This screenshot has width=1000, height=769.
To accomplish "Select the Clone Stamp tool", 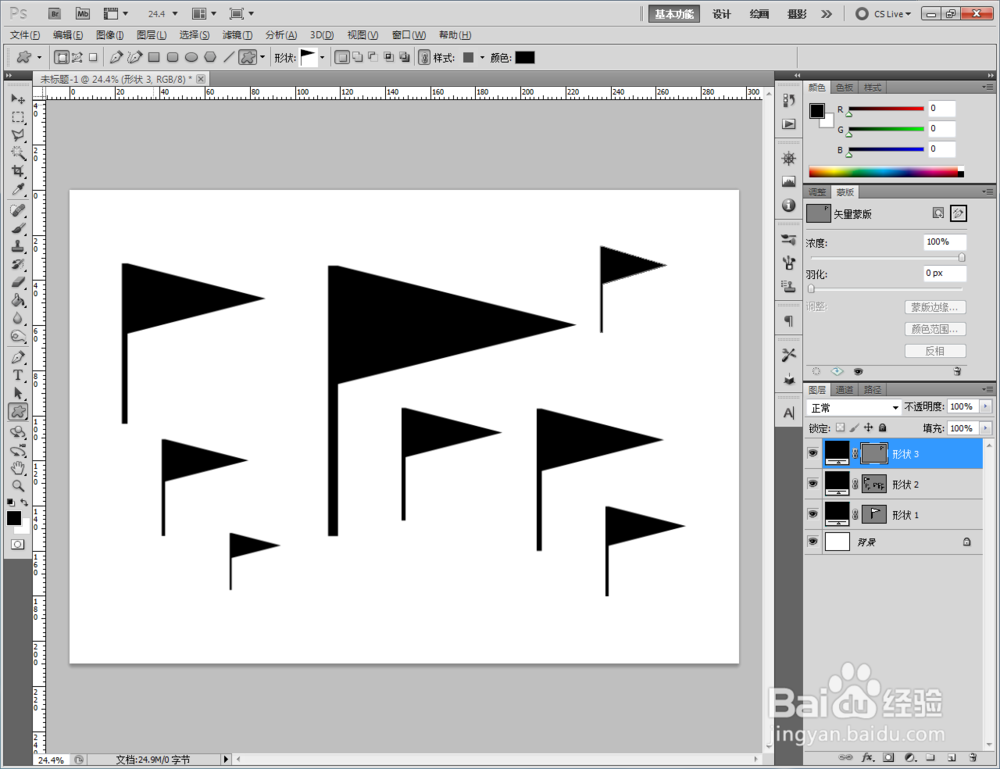I will 18,246.
